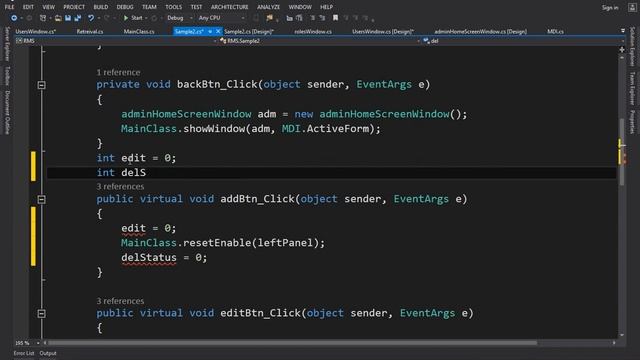
Task: Close the Sample2.cs tab with X
Action: tap(218, 31)
